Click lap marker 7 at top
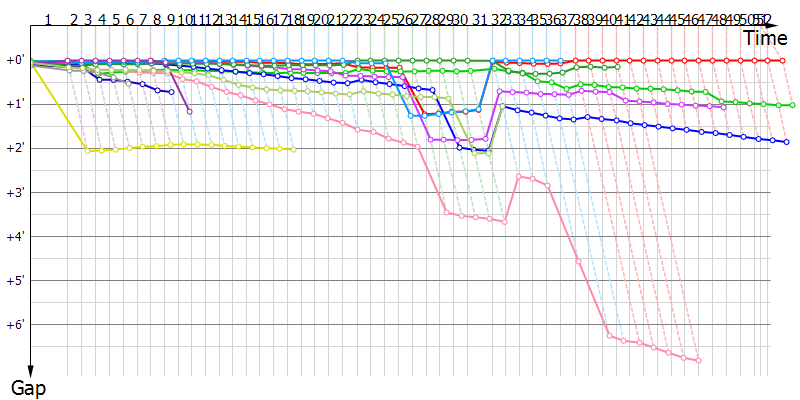The width and height of the screenshot is (800, 400). tap(143, 19)
